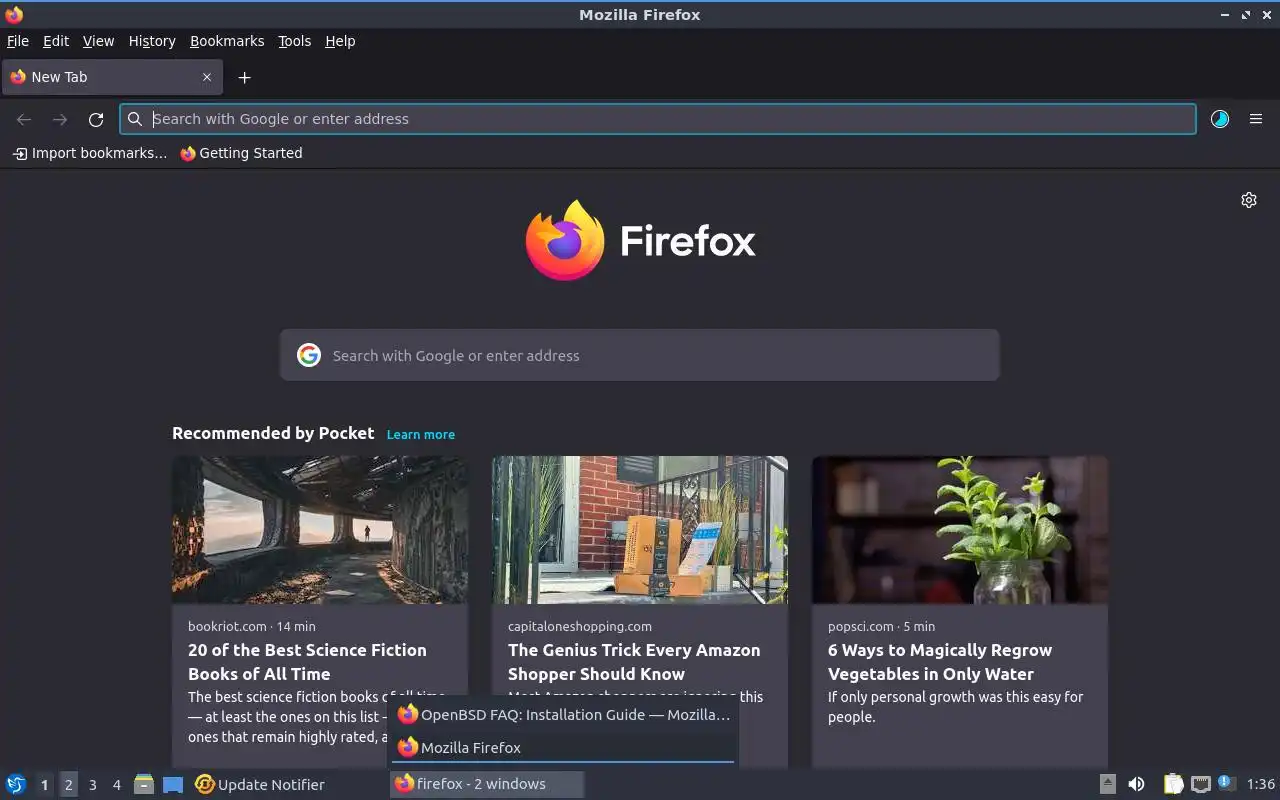
Task: Open the Bookmarks menu
Action: [227, 41]
